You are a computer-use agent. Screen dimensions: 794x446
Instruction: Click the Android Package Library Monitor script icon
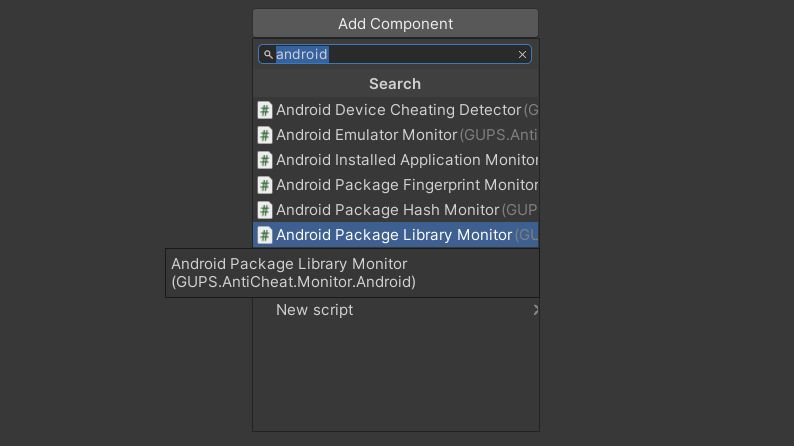(265, 235)
